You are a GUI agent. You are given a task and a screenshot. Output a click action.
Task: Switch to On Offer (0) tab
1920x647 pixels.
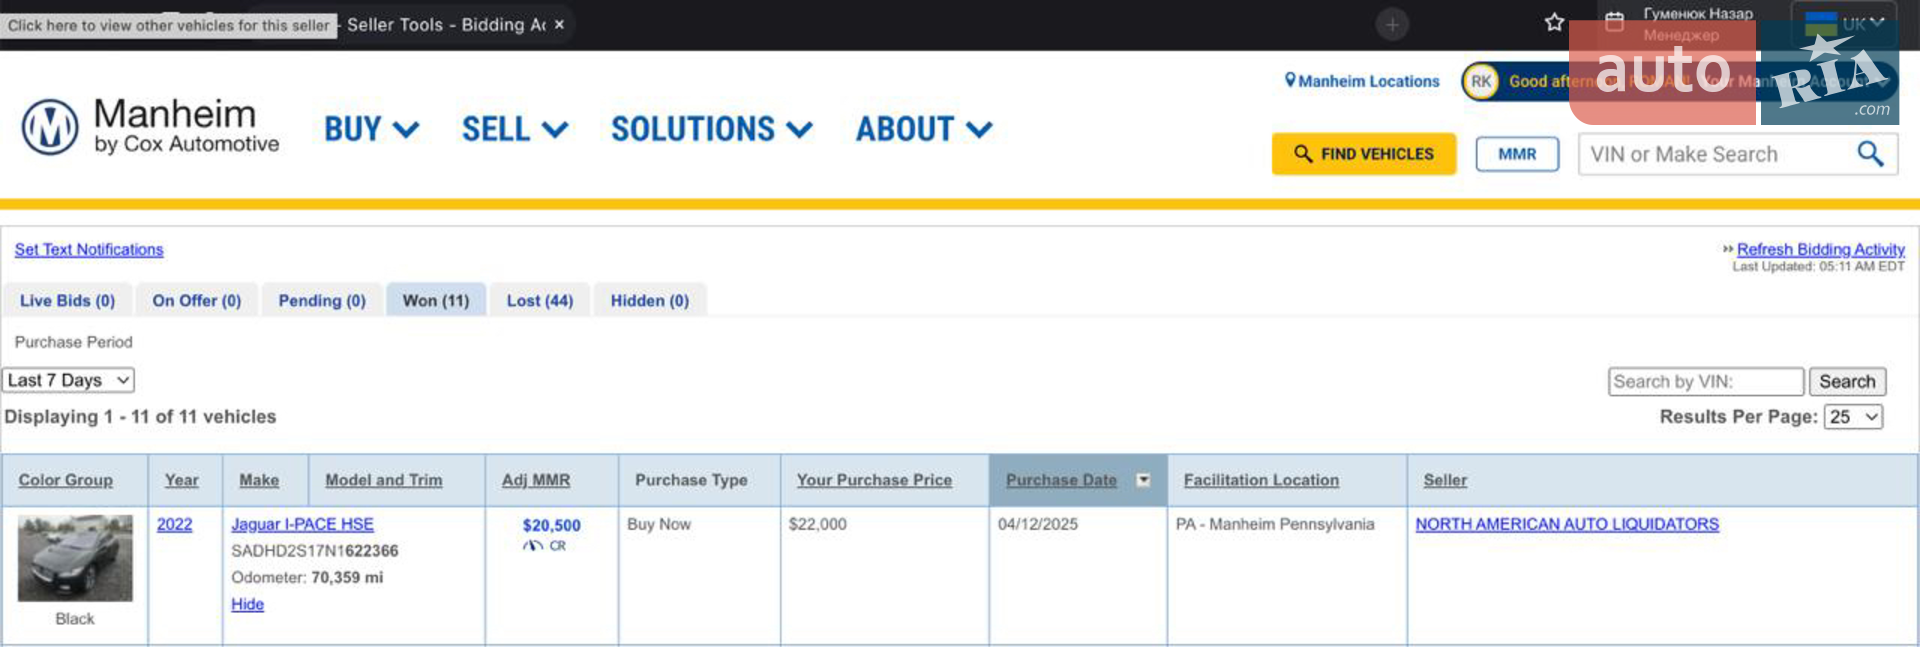pyautogui.click(x=197, y=300)
